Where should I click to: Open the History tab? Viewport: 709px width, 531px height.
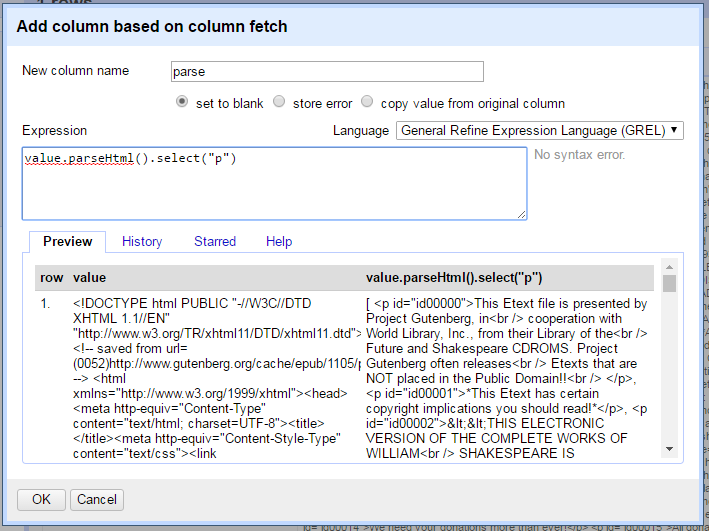coord(142,241)
